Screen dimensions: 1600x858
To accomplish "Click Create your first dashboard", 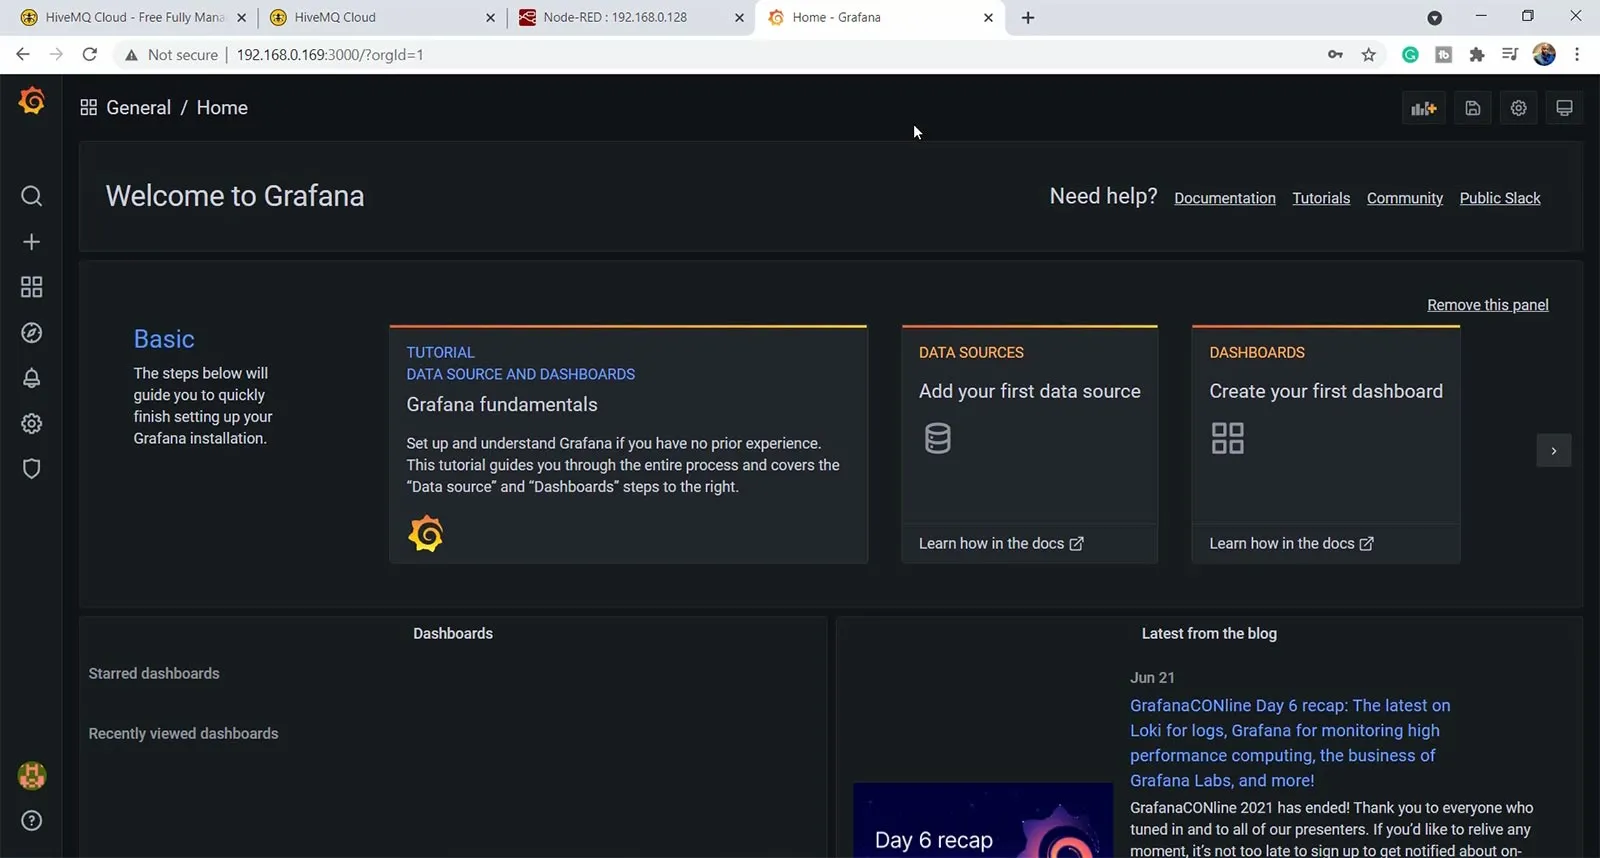I will point(1326,391).
